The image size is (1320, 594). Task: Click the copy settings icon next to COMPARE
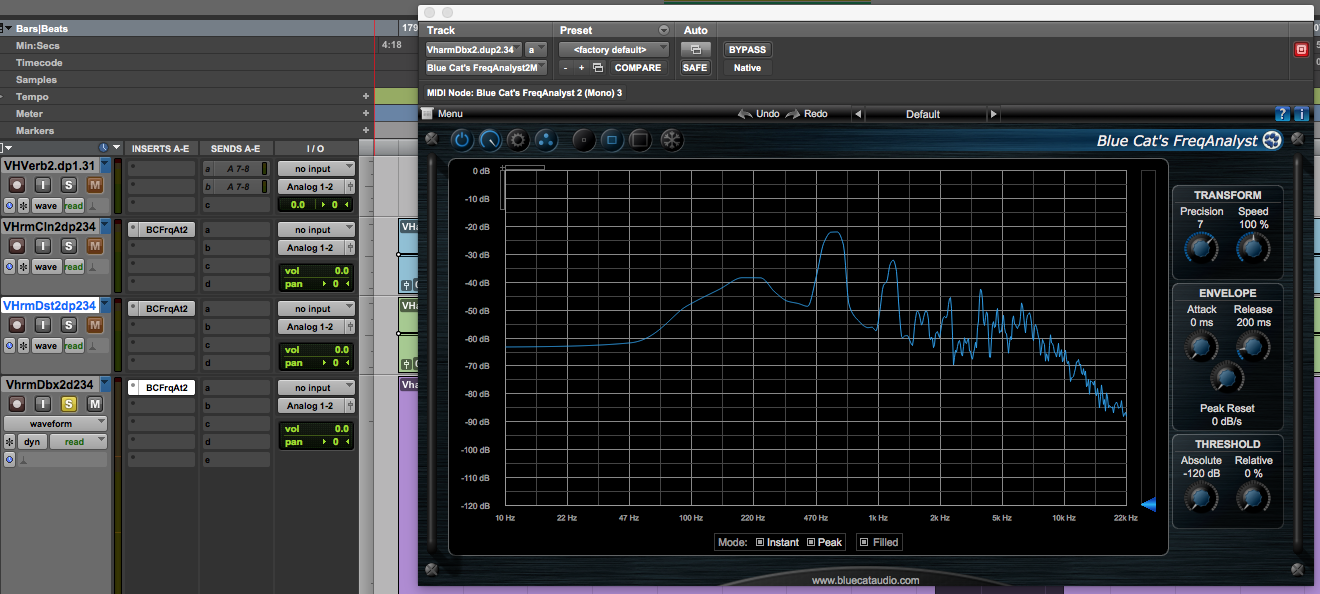click(x=598, y=68)
